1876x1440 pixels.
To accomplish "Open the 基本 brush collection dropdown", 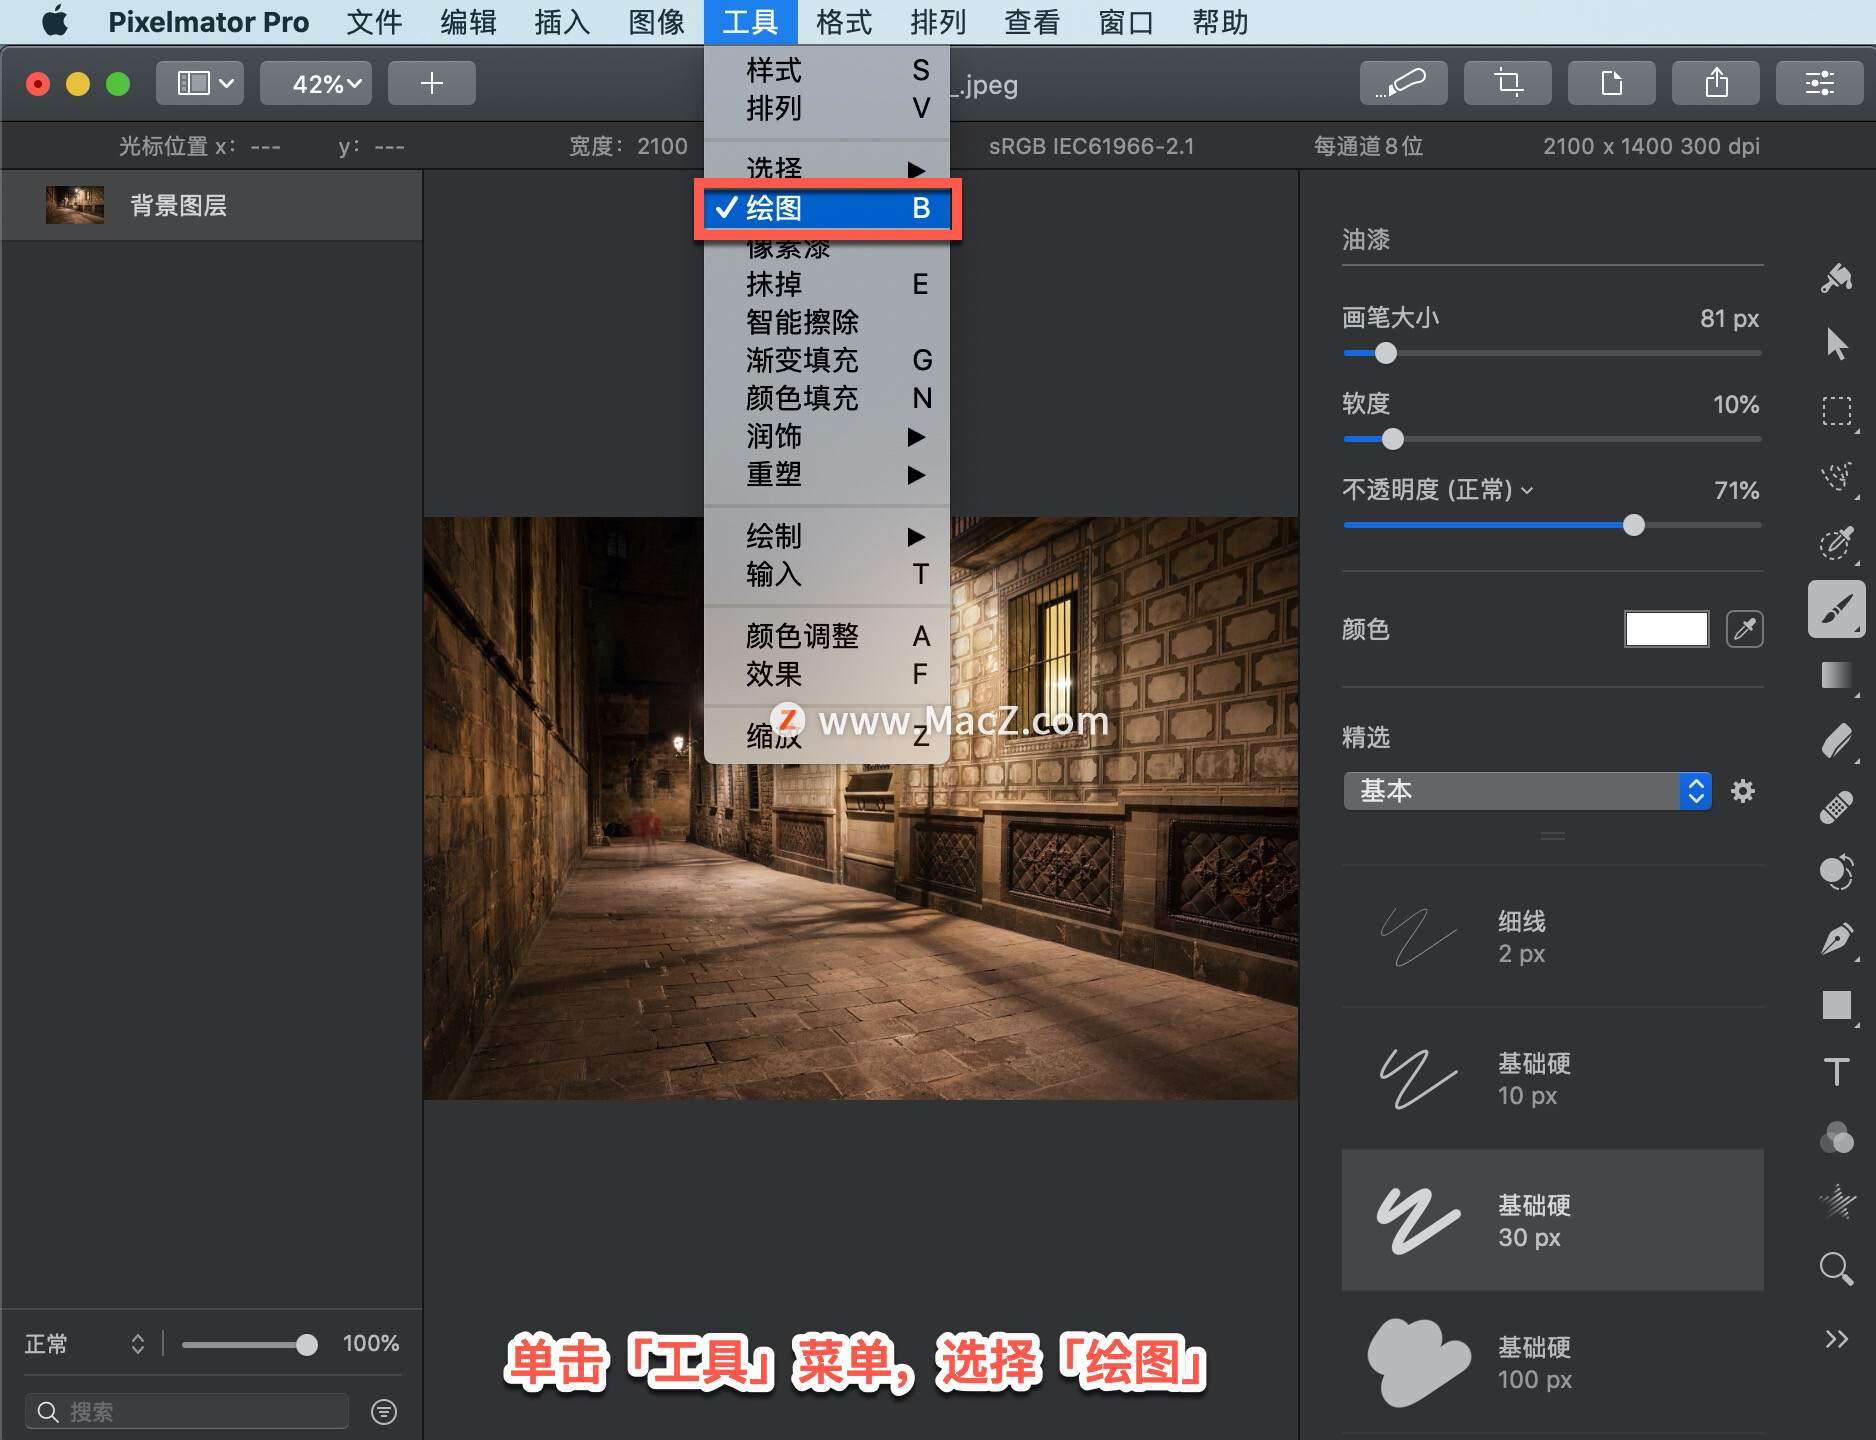I will (1527, 791).
